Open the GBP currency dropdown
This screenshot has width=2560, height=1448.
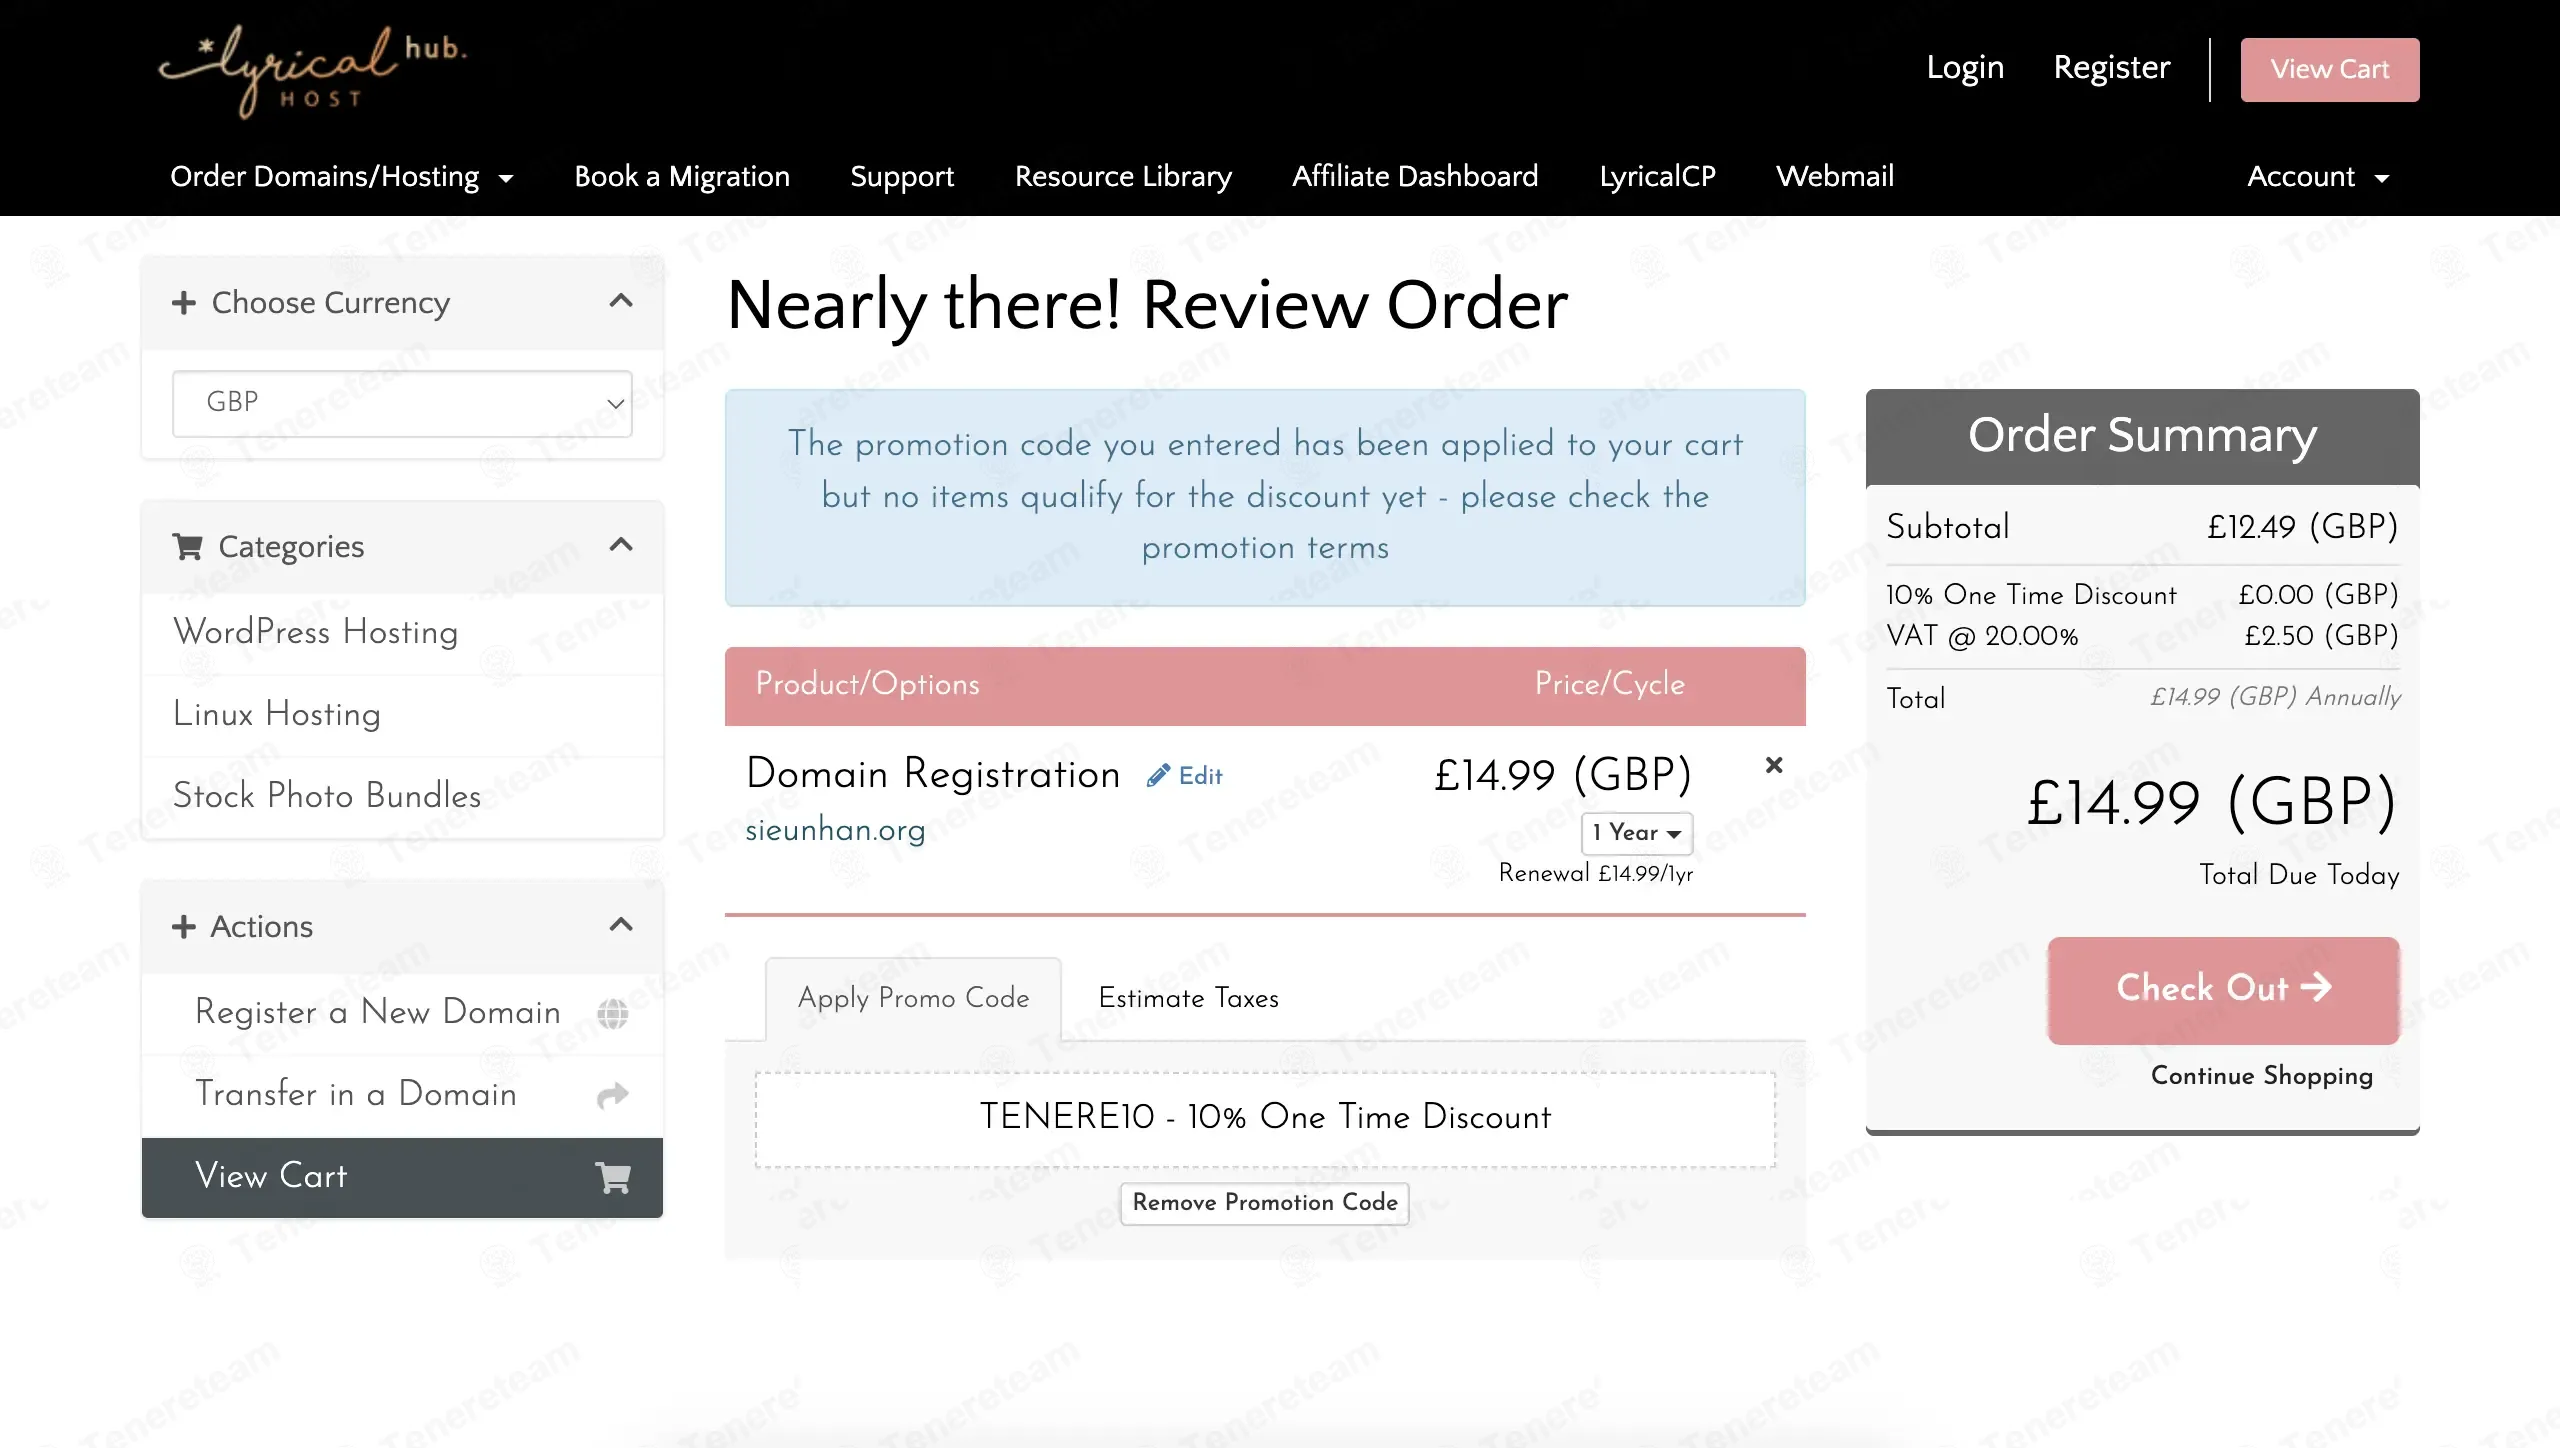tap(402, 403)
